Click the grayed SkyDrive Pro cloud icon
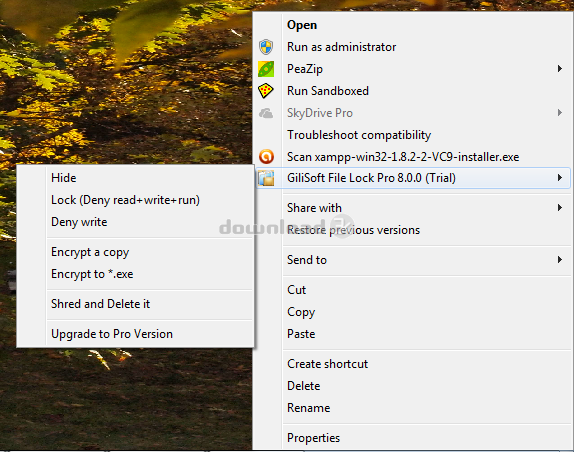Image resolution: width=574 pixels, height=452 pixels. tap(266, 113)
